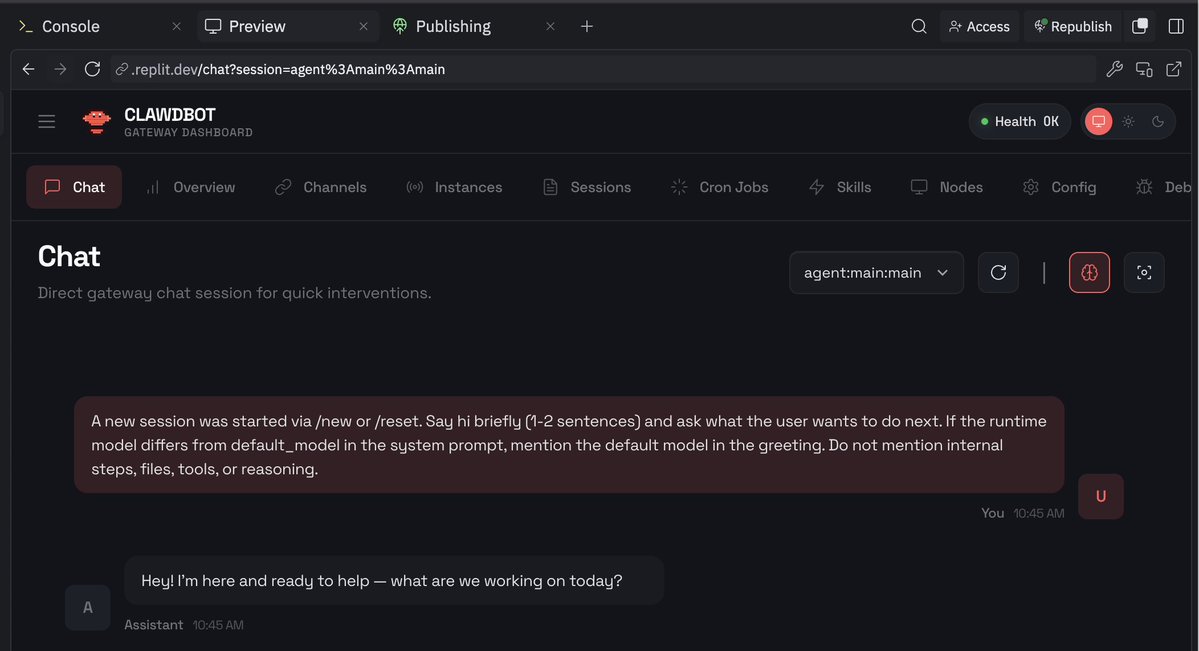1199x651 pixels.
Task: Open the Console tab
Action: tap(70, 26)
